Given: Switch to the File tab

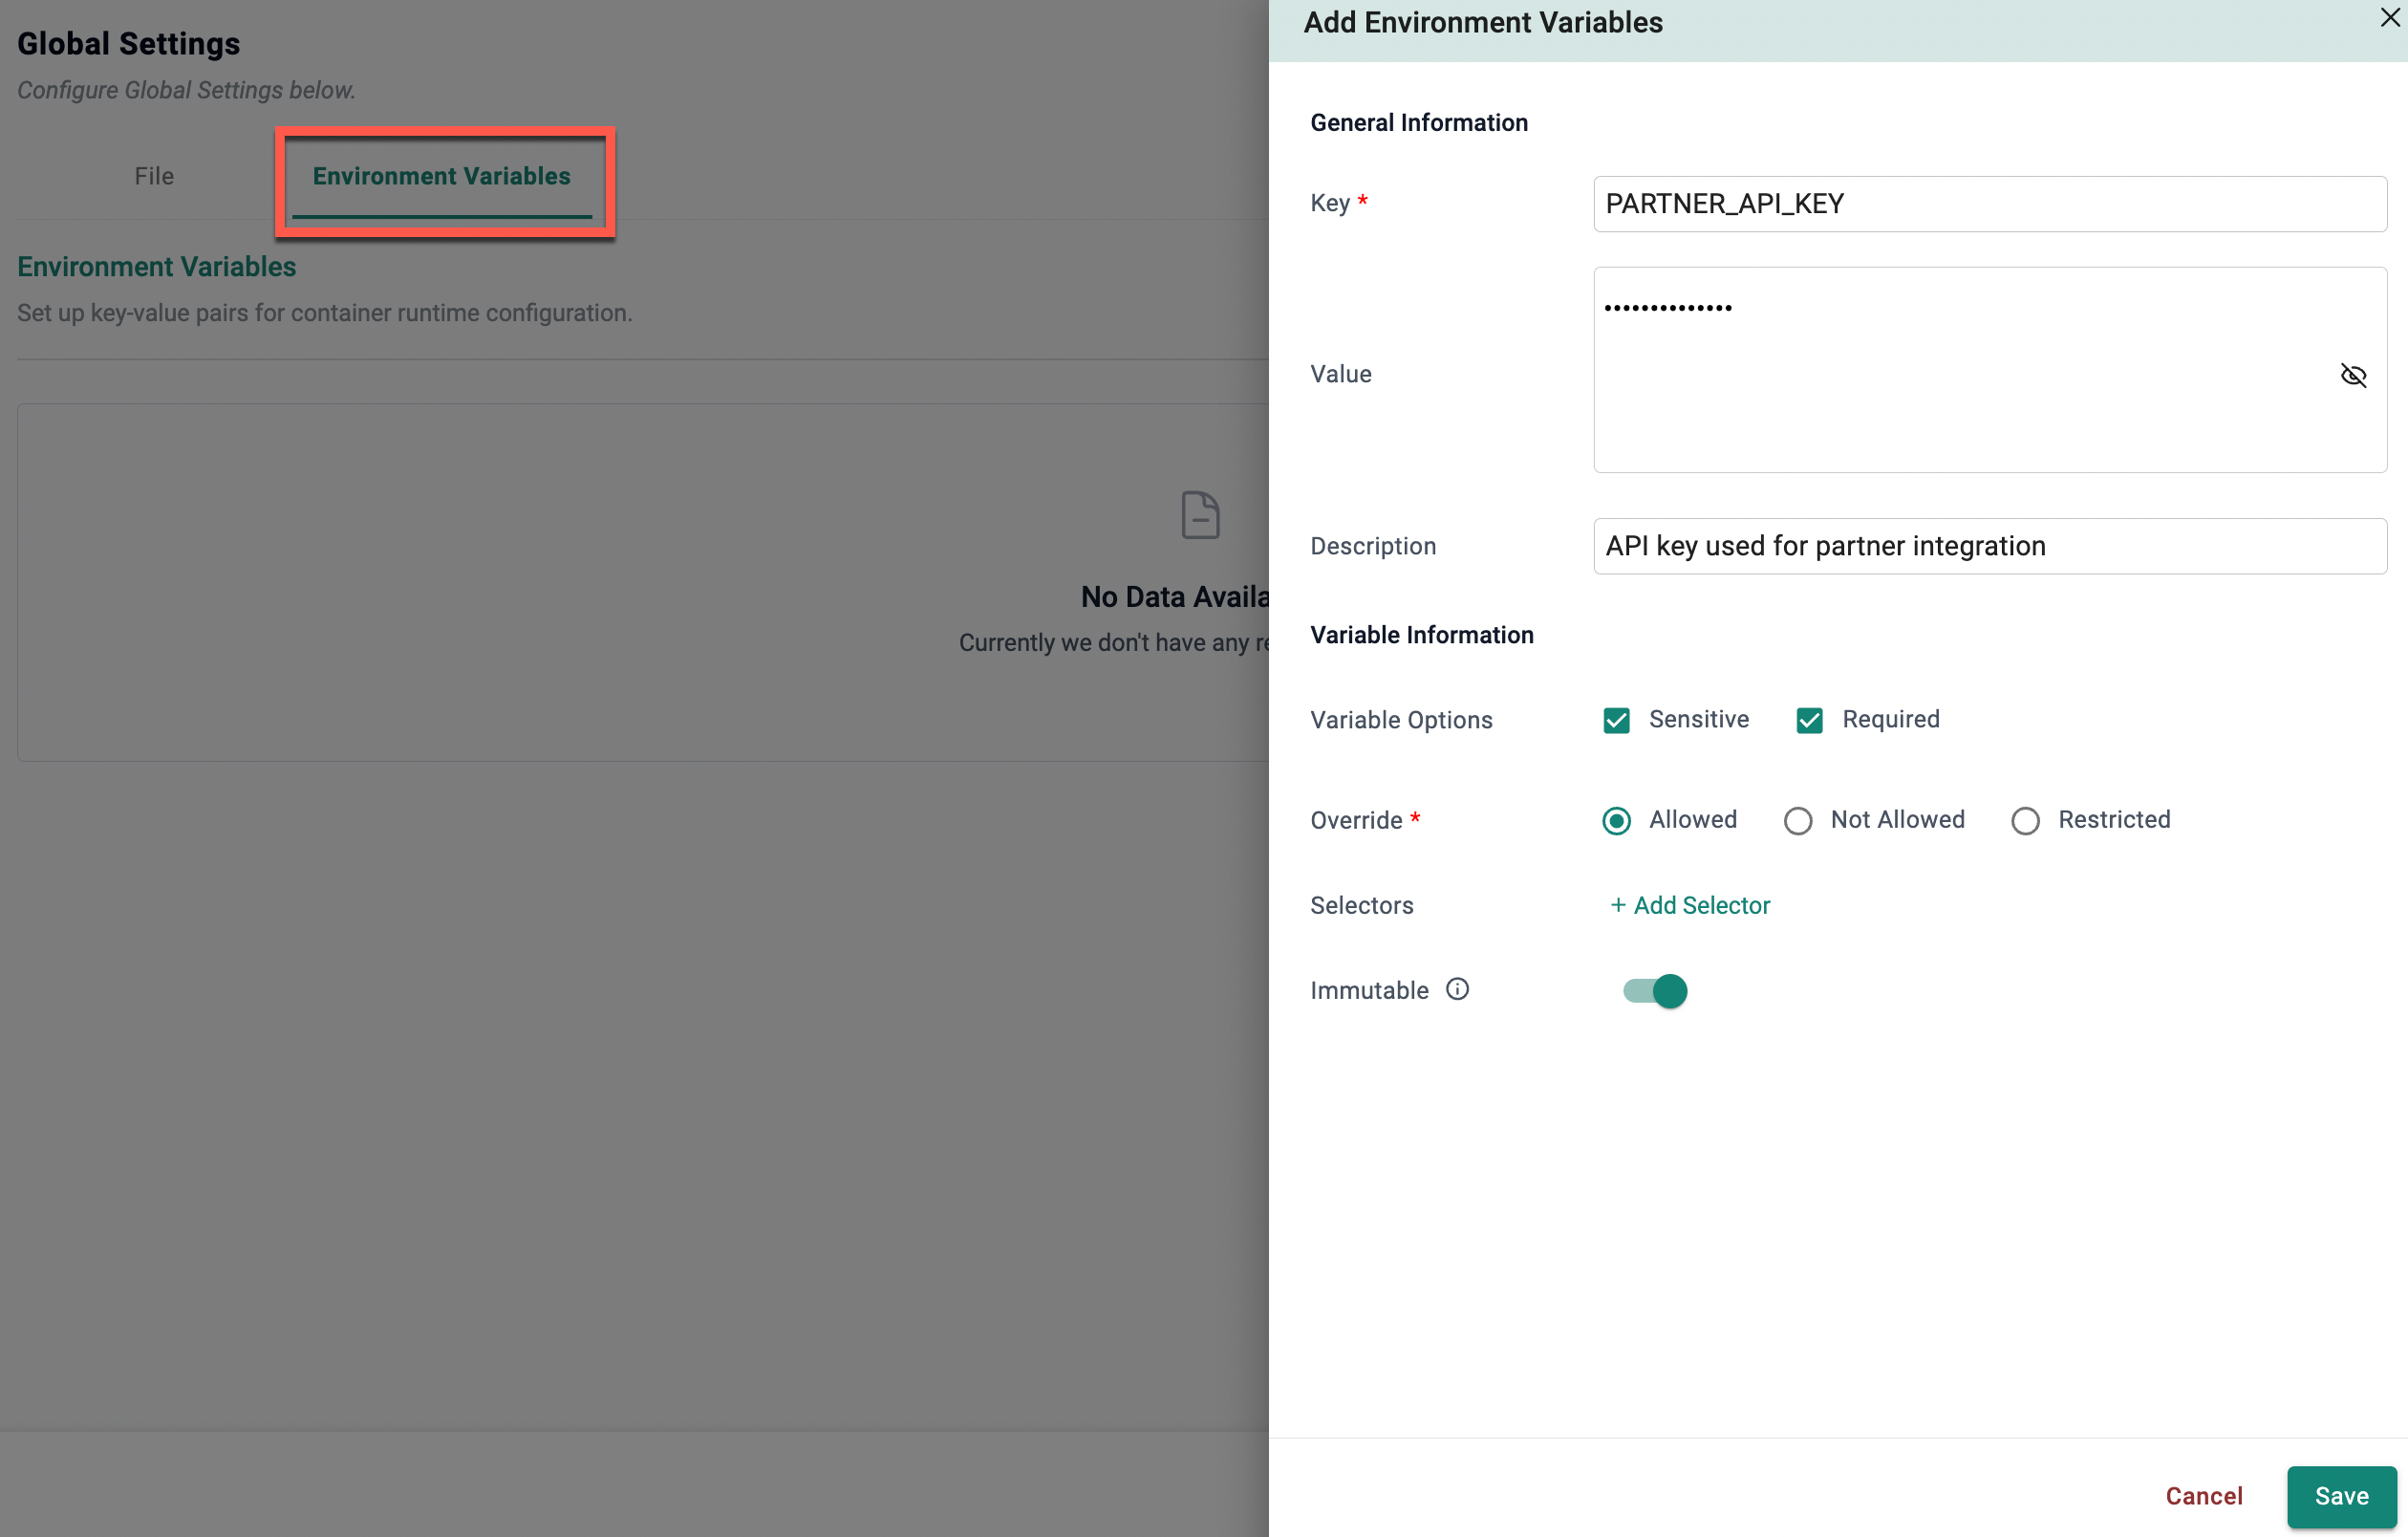Looking at the screenshot, I should [x=154, y=176].
